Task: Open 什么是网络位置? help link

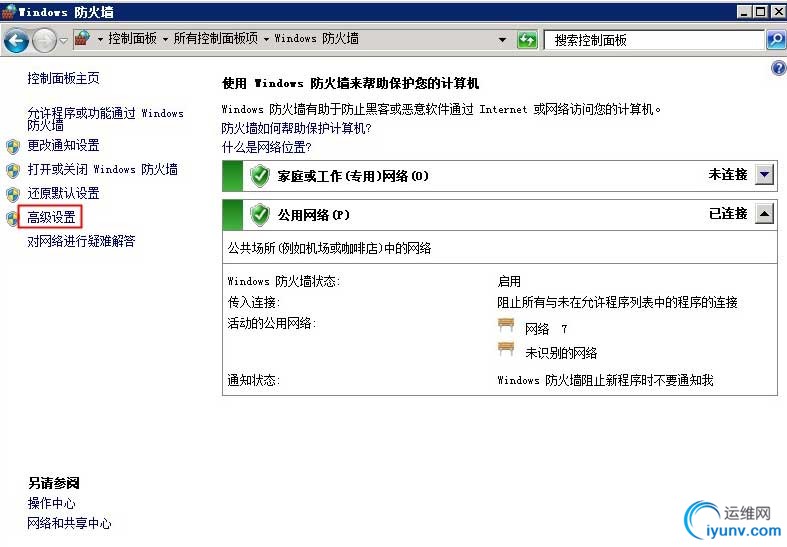Action: point(267,147)
